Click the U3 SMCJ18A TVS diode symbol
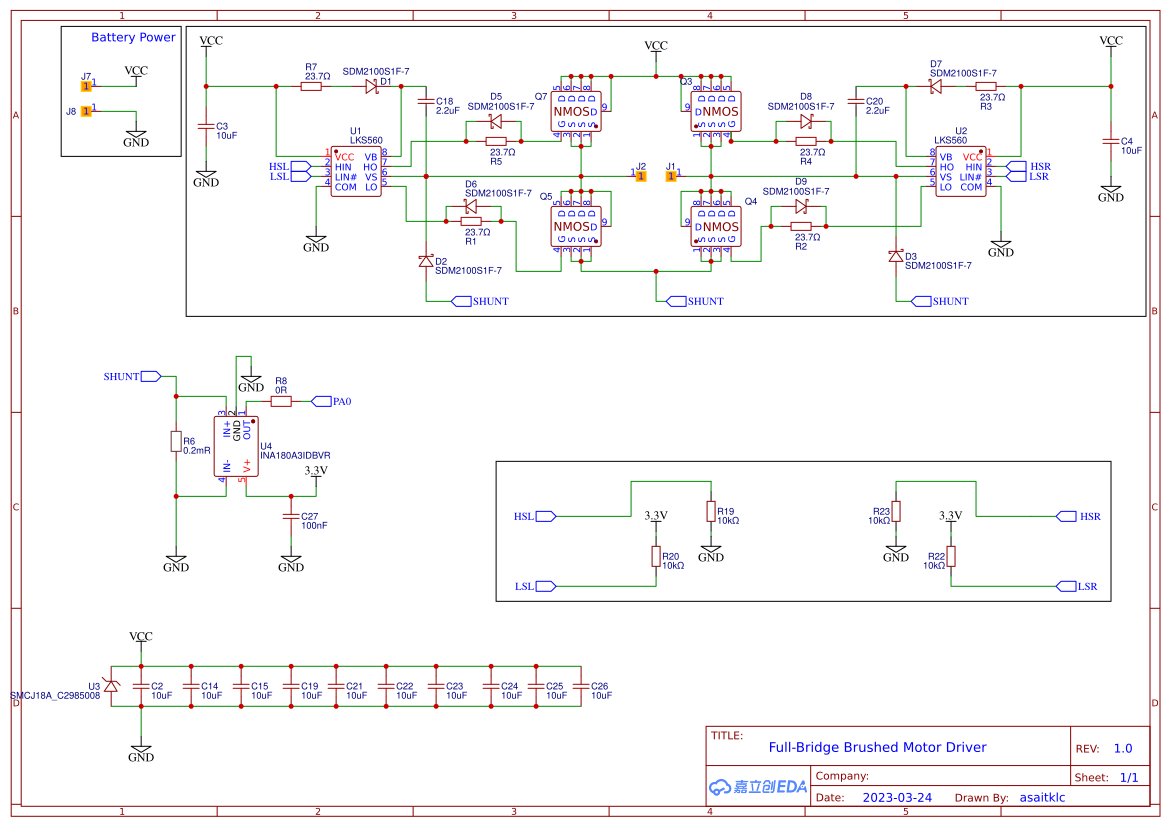Screen dimensions: 1170x827 113,688
